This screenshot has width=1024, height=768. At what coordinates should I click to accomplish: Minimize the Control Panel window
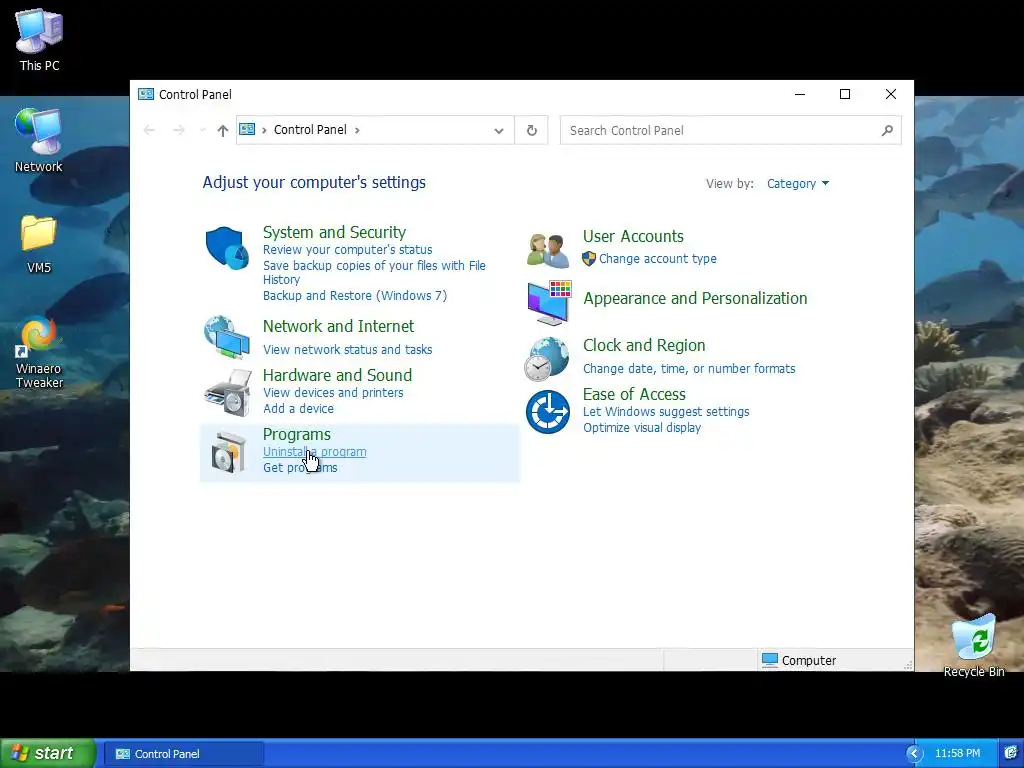[x=799, y=94]
